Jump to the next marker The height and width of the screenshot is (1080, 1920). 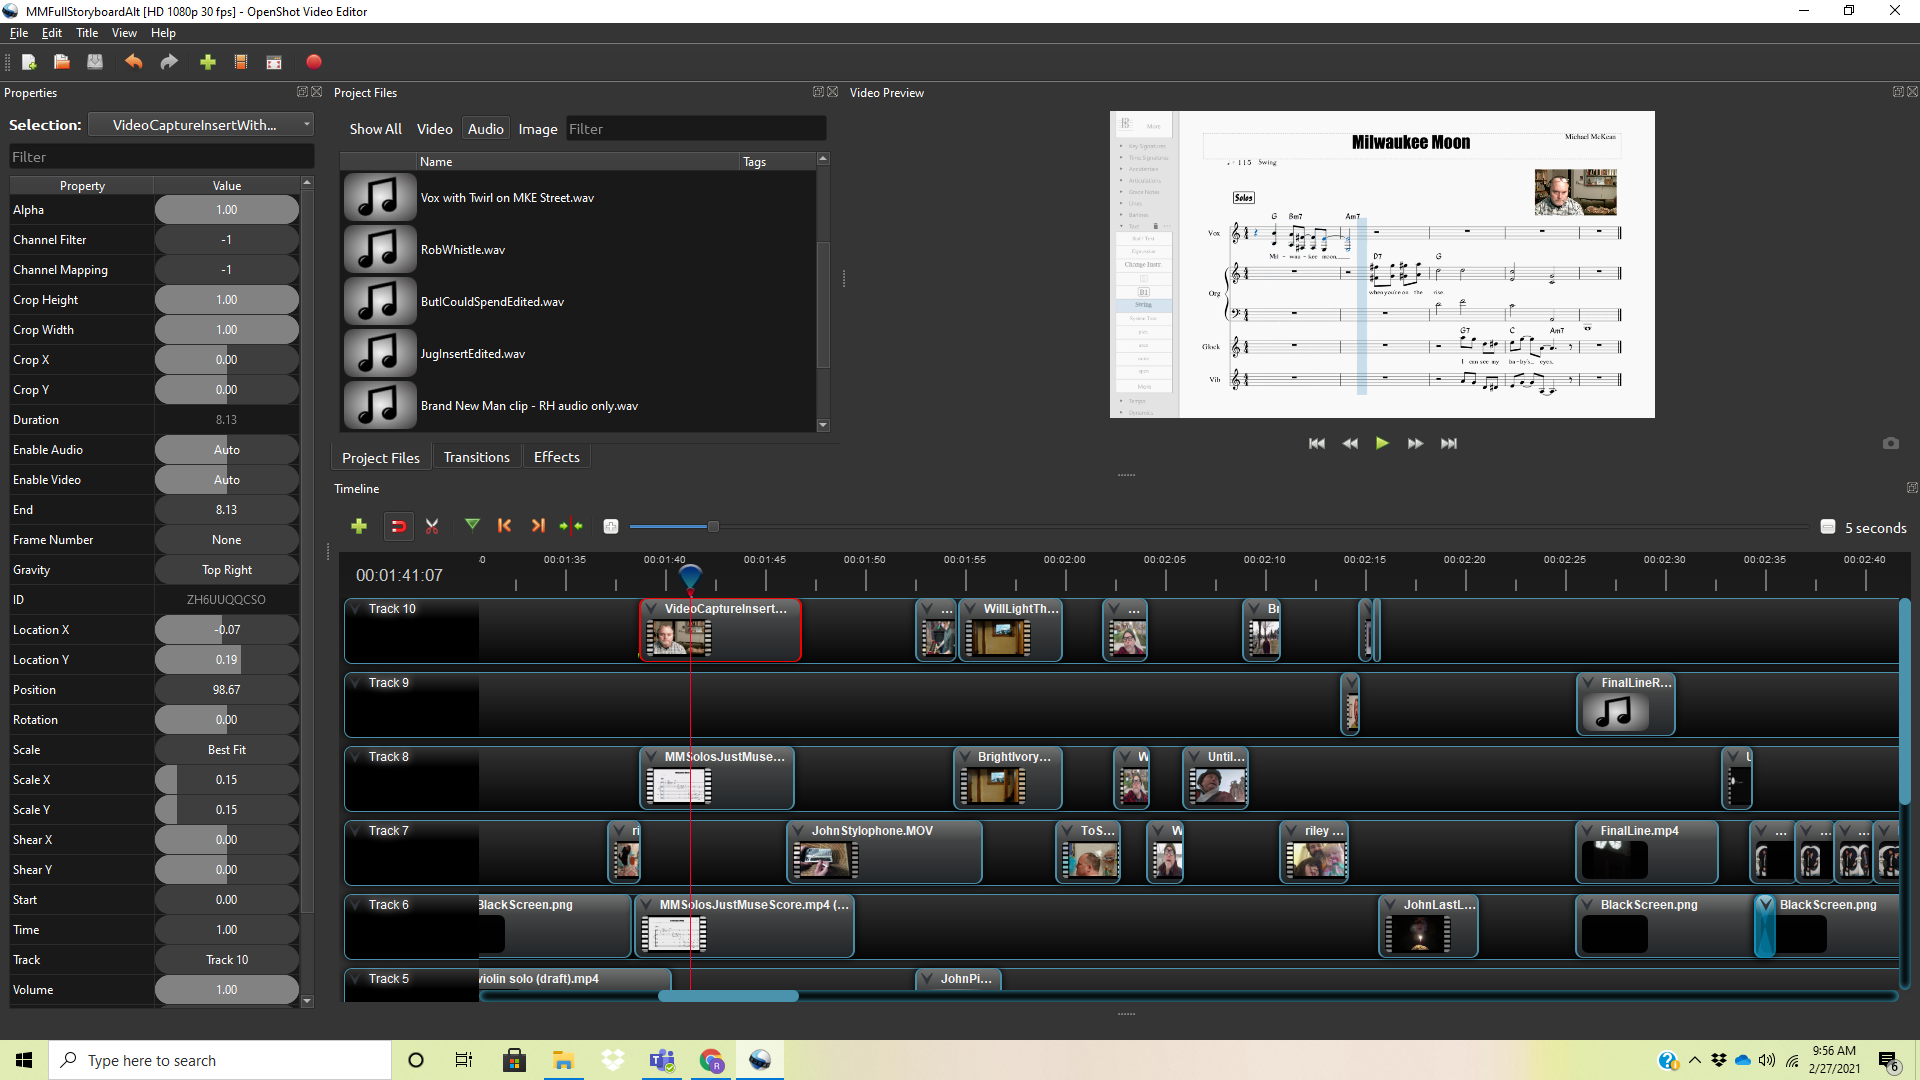538,526
